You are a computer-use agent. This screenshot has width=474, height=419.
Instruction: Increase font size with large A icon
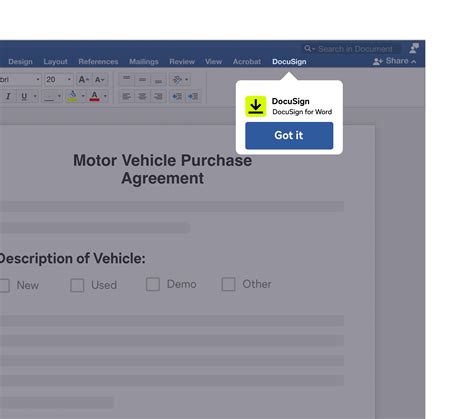[x=83, y=80]
